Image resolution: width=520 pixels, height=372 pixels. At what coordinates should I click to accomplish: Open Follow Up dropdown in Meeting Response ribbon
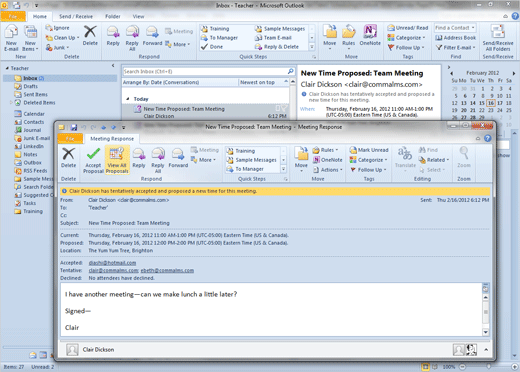[x=368, y=170]
